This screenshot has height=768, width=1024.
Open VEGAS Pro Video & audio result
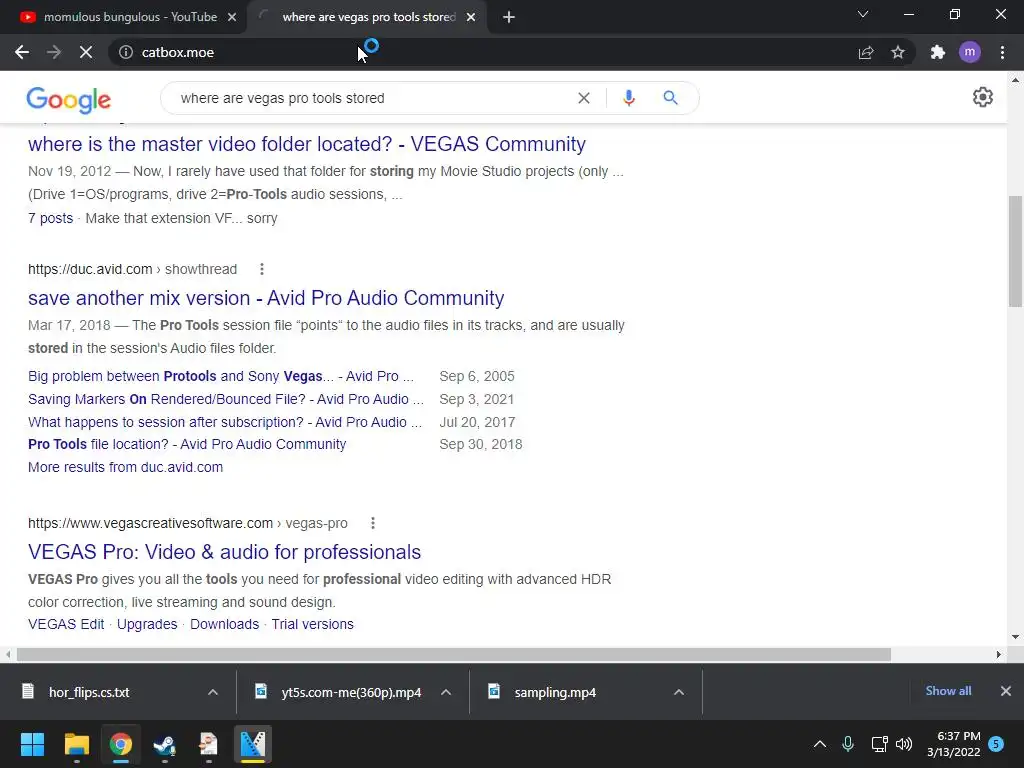pos(225,552)
